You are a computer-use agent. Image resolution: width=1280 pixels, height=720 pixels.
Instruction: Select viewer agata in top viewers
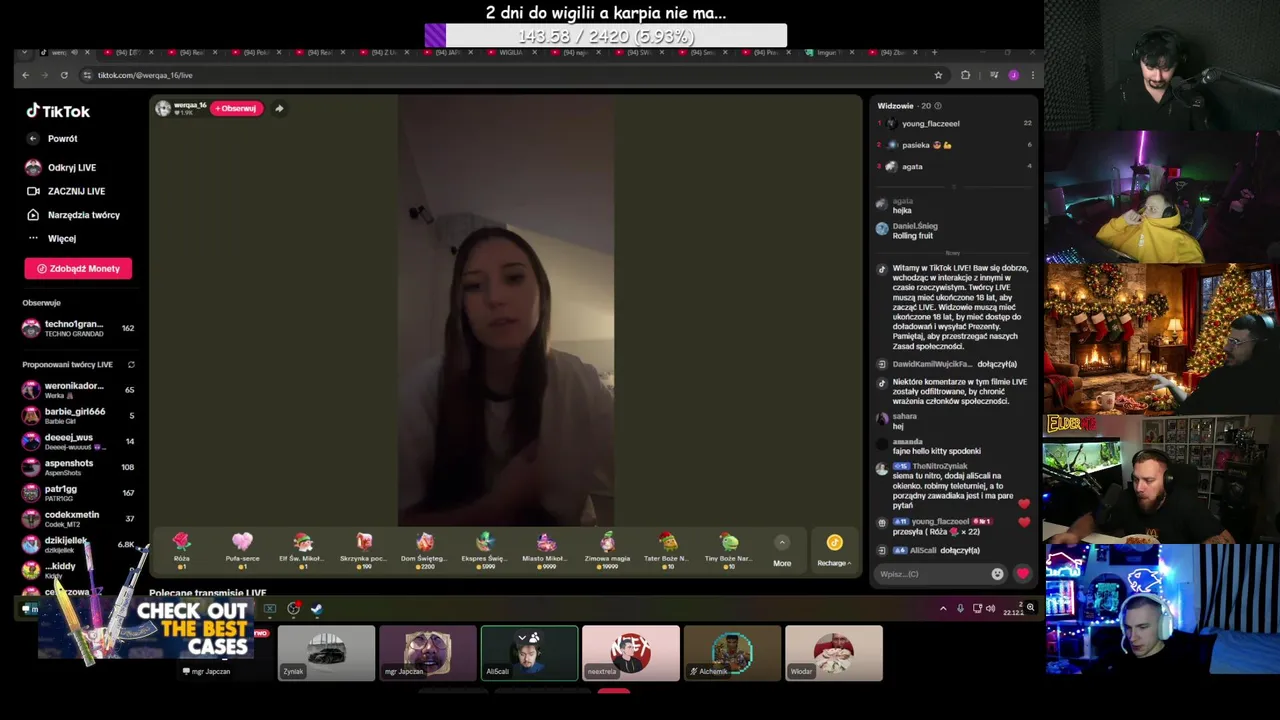(x=955, y=167)
